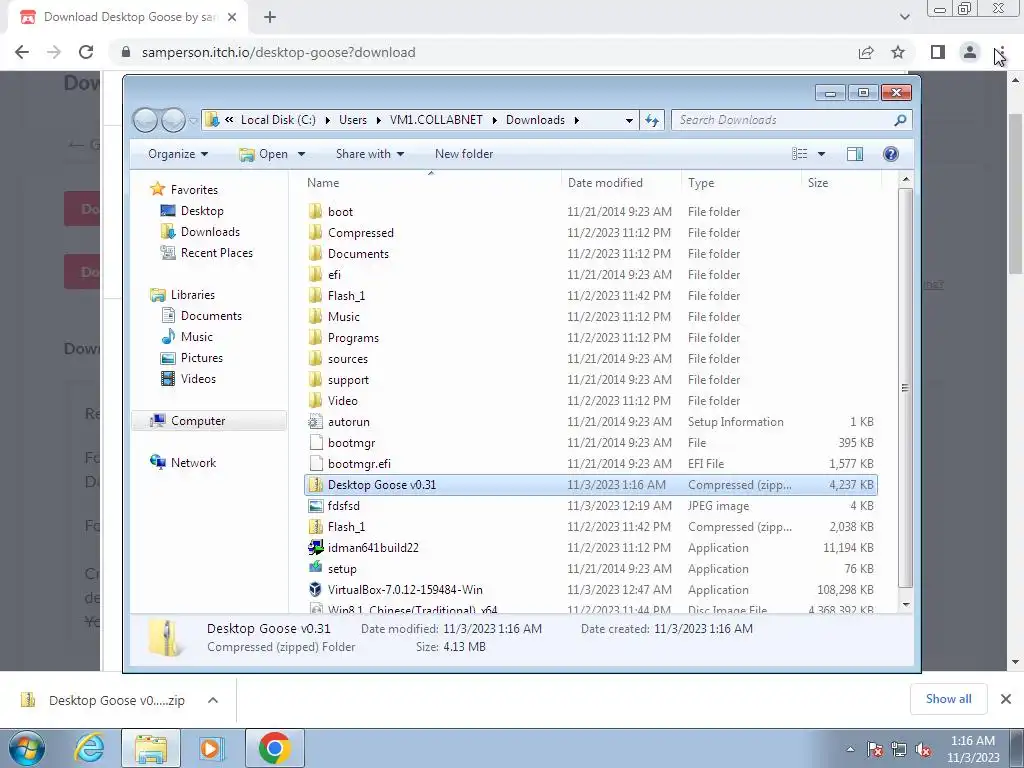Click Users breadcrumb segment
This screenshot has height=768, width=1024.
click(x=353, y=120)
